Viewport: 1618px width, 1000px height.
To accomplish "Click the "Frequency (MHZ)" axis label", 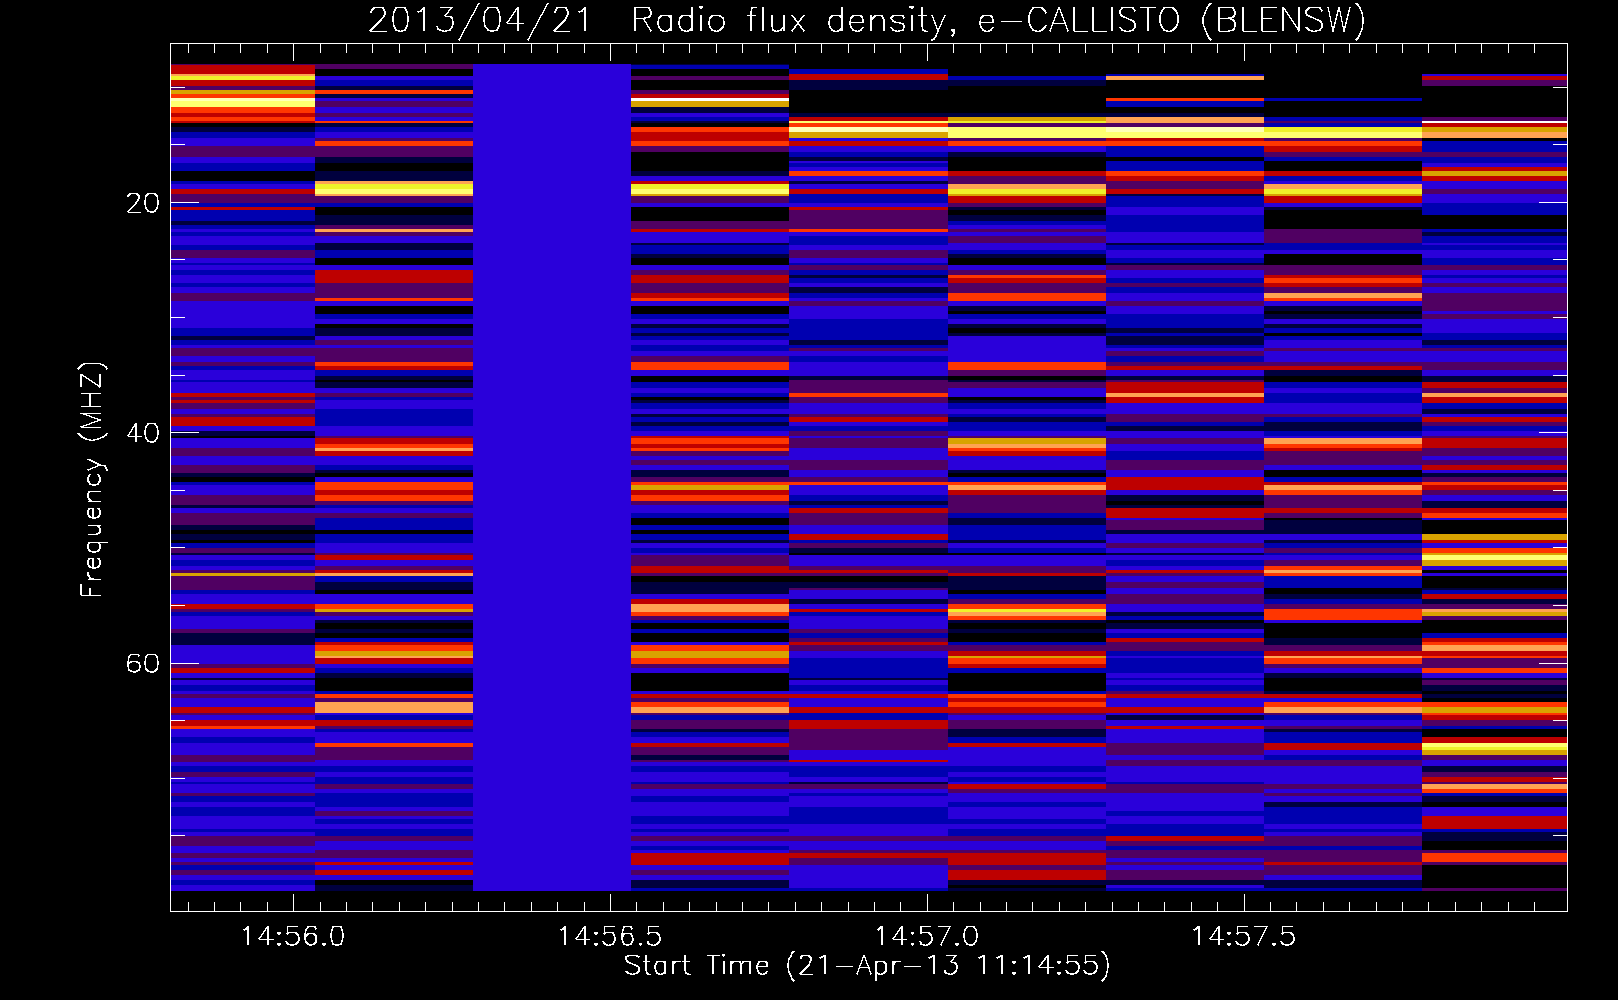I will pos(91,480).
